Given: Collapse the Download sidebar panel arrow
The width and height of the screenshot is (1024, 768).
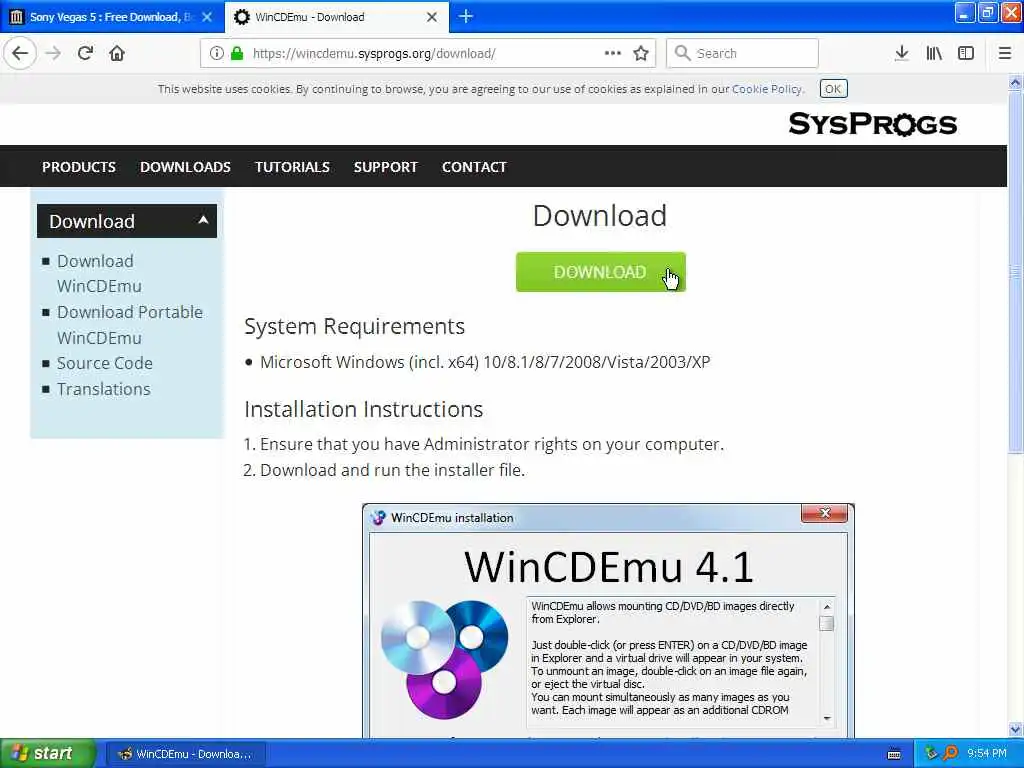Looking at the screenshot, I should pyautogui.click(x=203, y=220).
